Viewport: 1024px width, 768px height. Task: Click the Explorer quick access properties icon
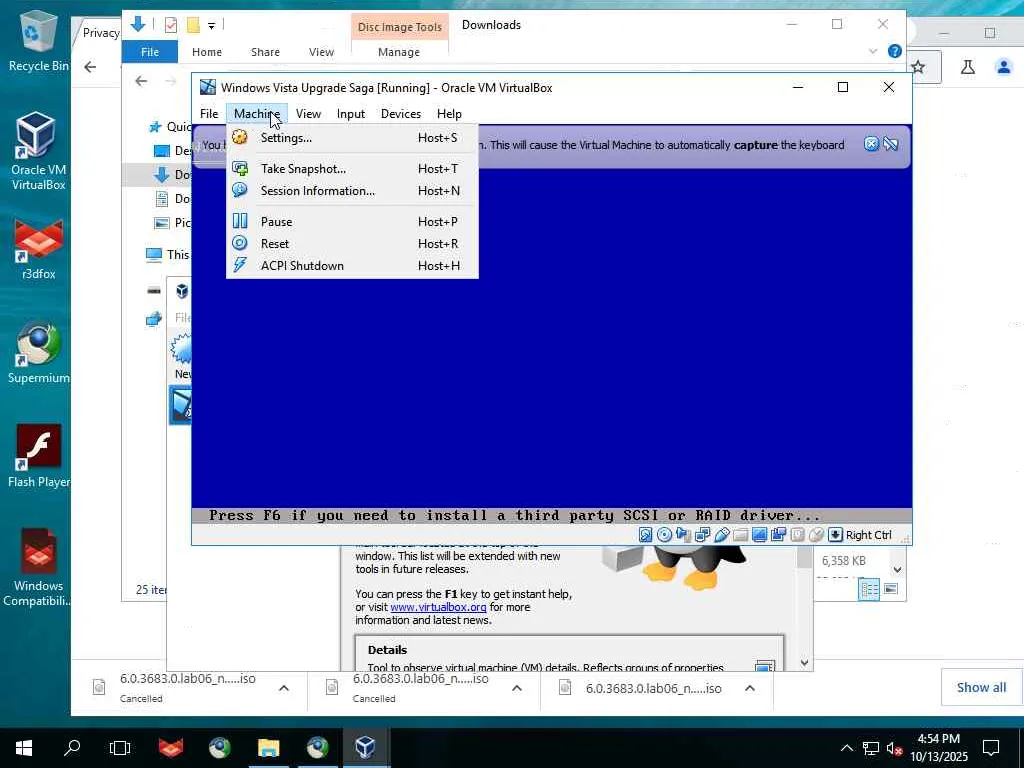click(171, 25)
